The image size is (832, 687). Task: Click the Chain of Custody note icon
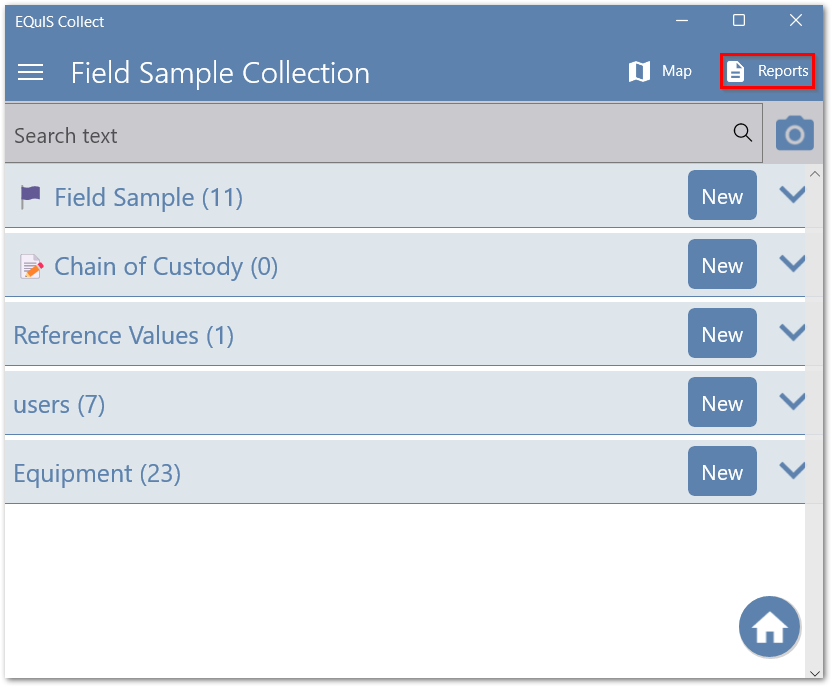[31, 266]
